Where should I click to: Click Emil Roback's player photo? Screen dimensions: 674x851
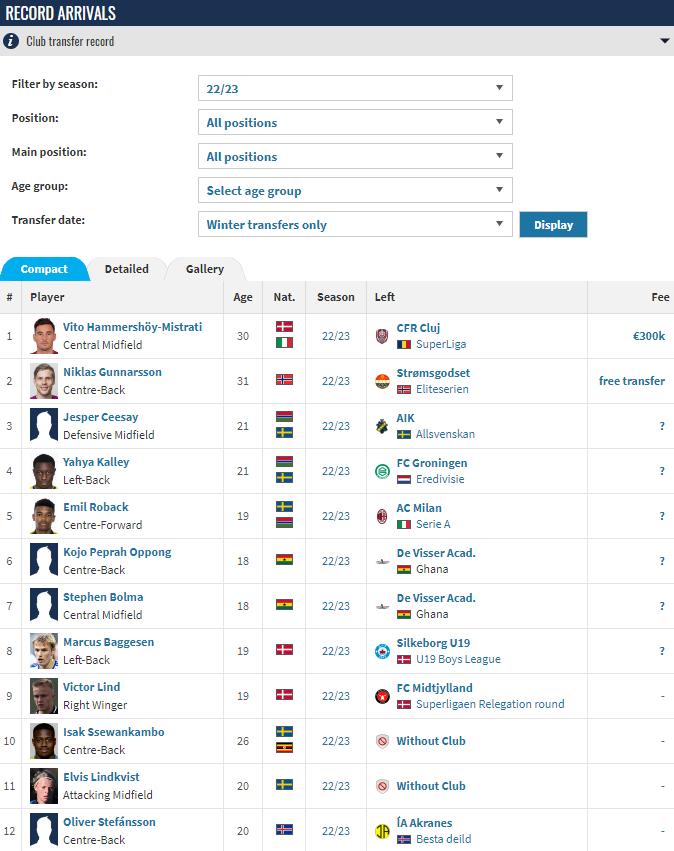[44, 516]
